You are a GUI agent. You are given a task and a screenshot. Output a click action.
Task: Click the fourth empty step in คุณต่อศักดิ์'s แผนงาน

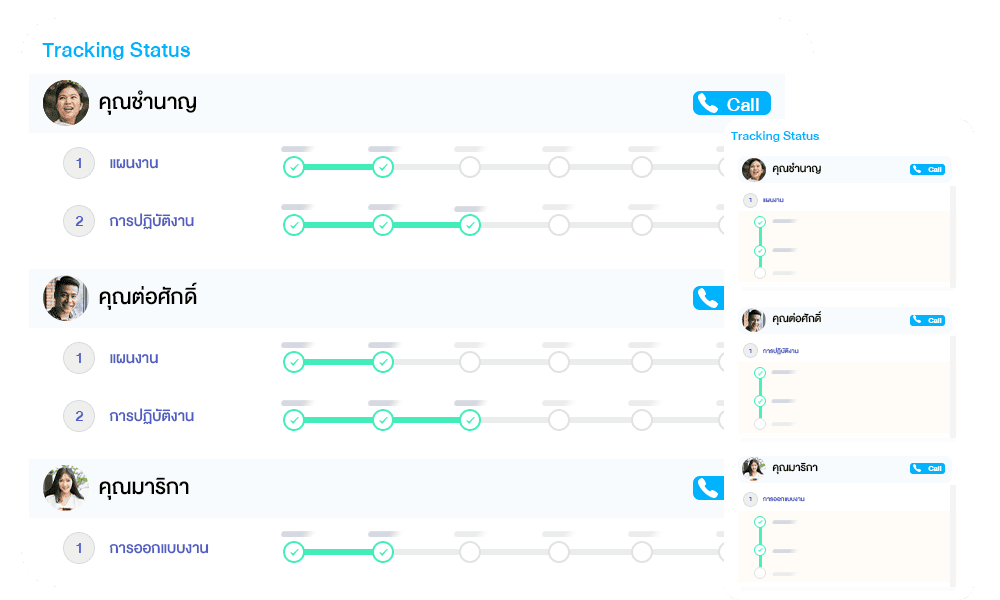click(723, 362)
